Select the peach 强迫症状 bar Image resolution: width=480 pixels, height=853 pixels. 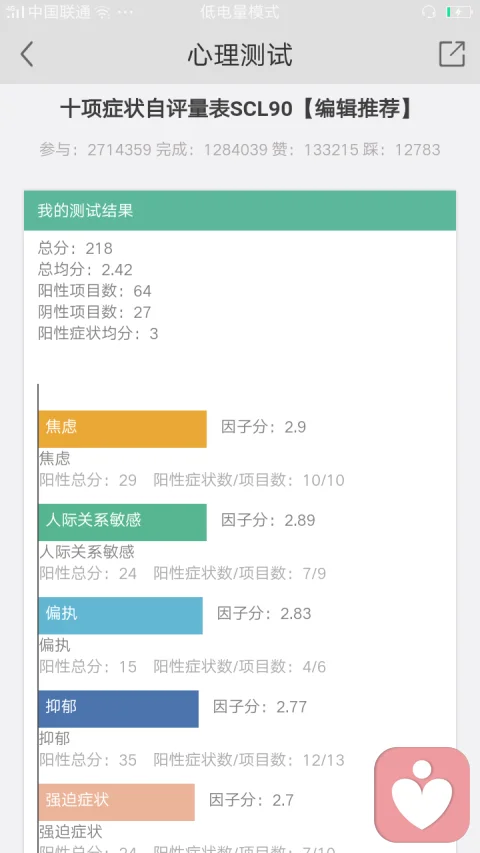point(116,802)
